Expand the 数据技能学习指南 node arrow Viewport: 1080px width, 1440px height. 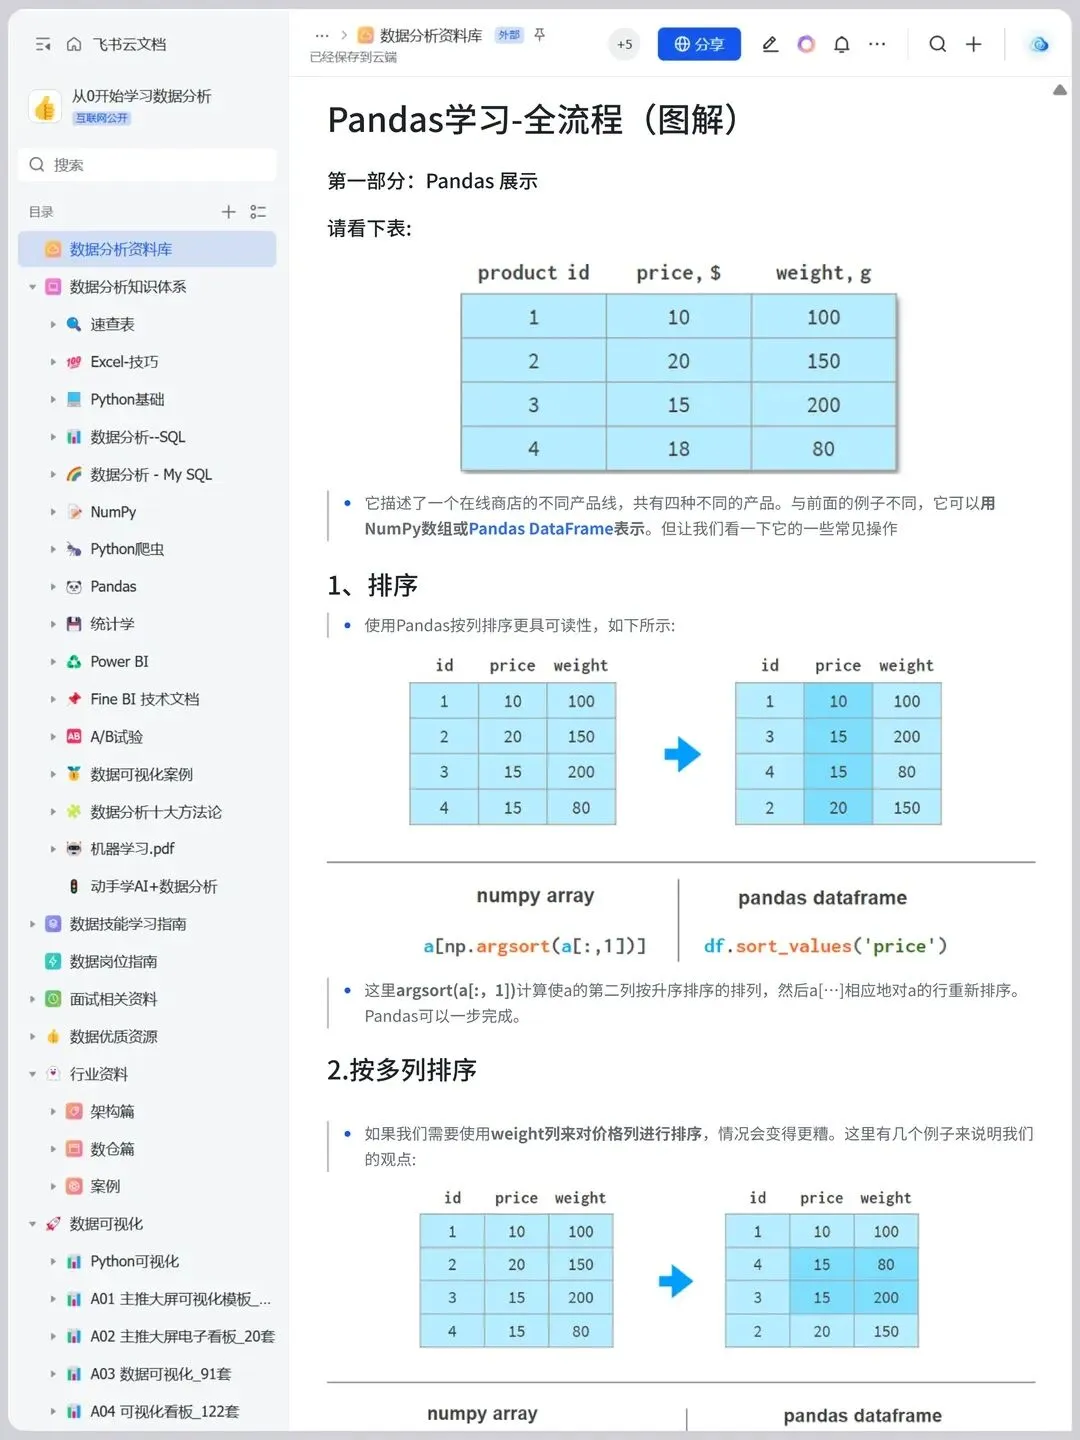pyautogui.click(x=32, y=924)
